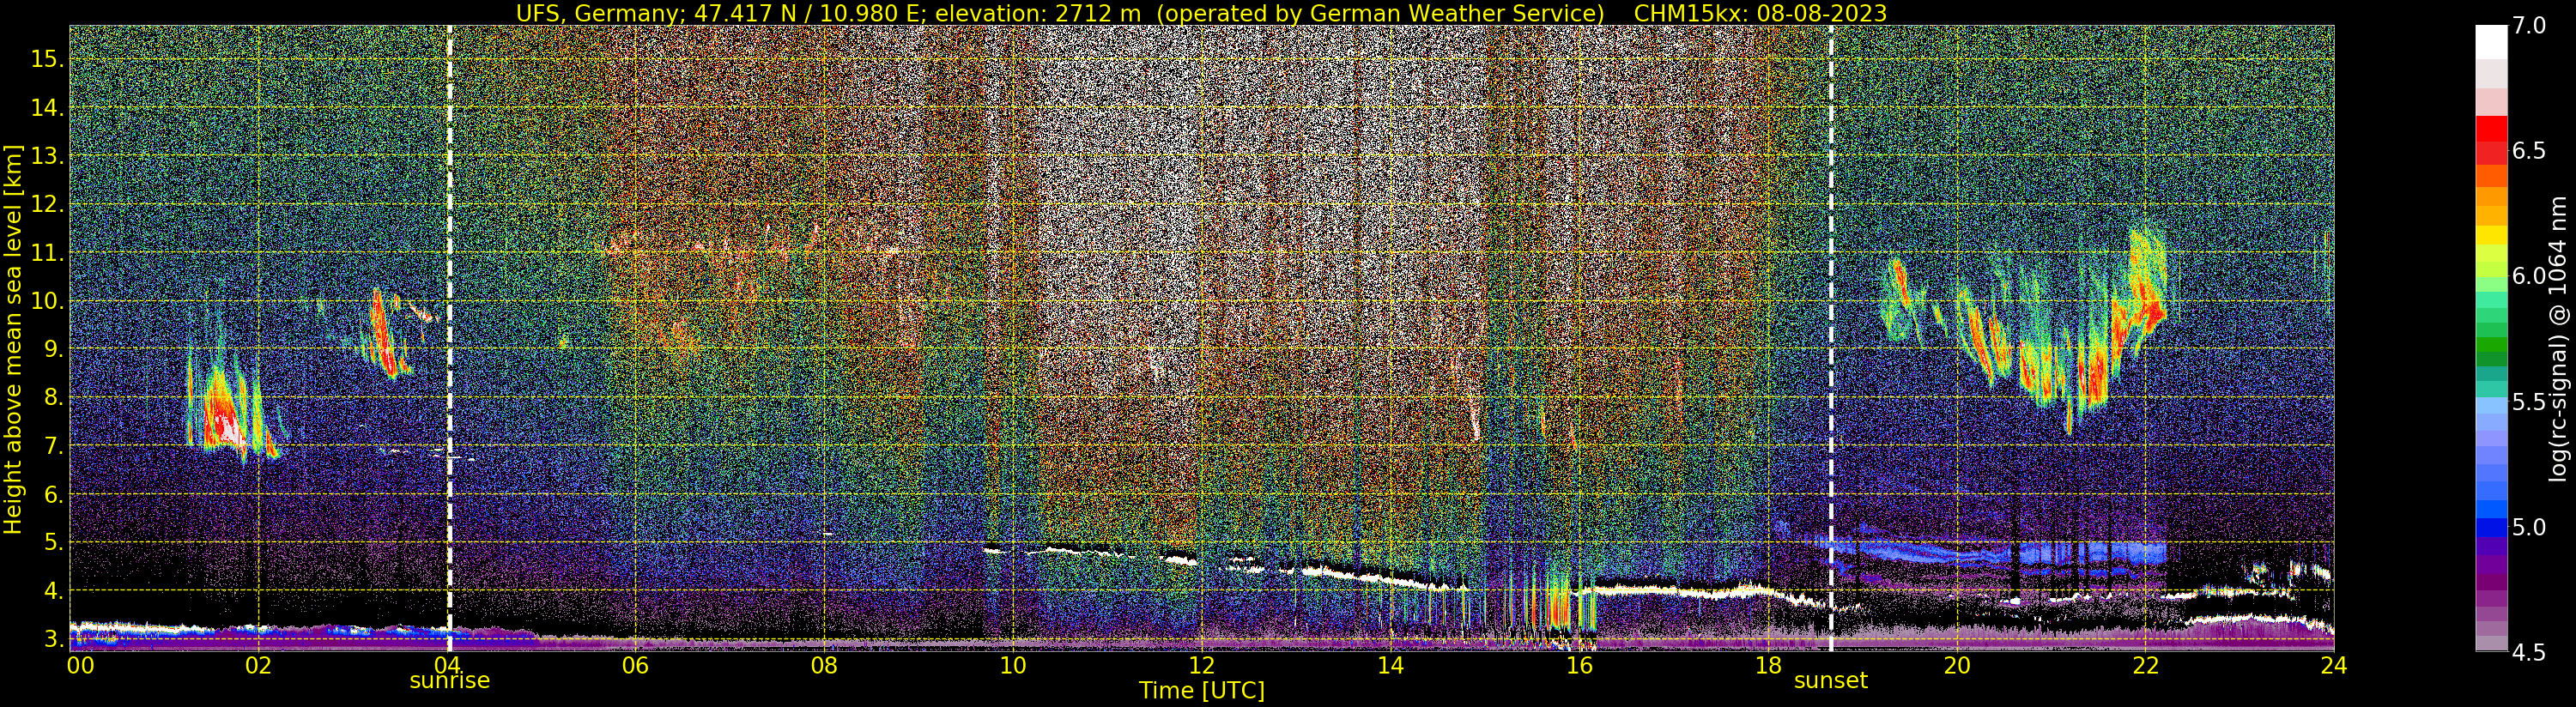2576x707 pixels.
Task: Click the 'Height above mean sea level [km]' label
Action: [13, 338]
